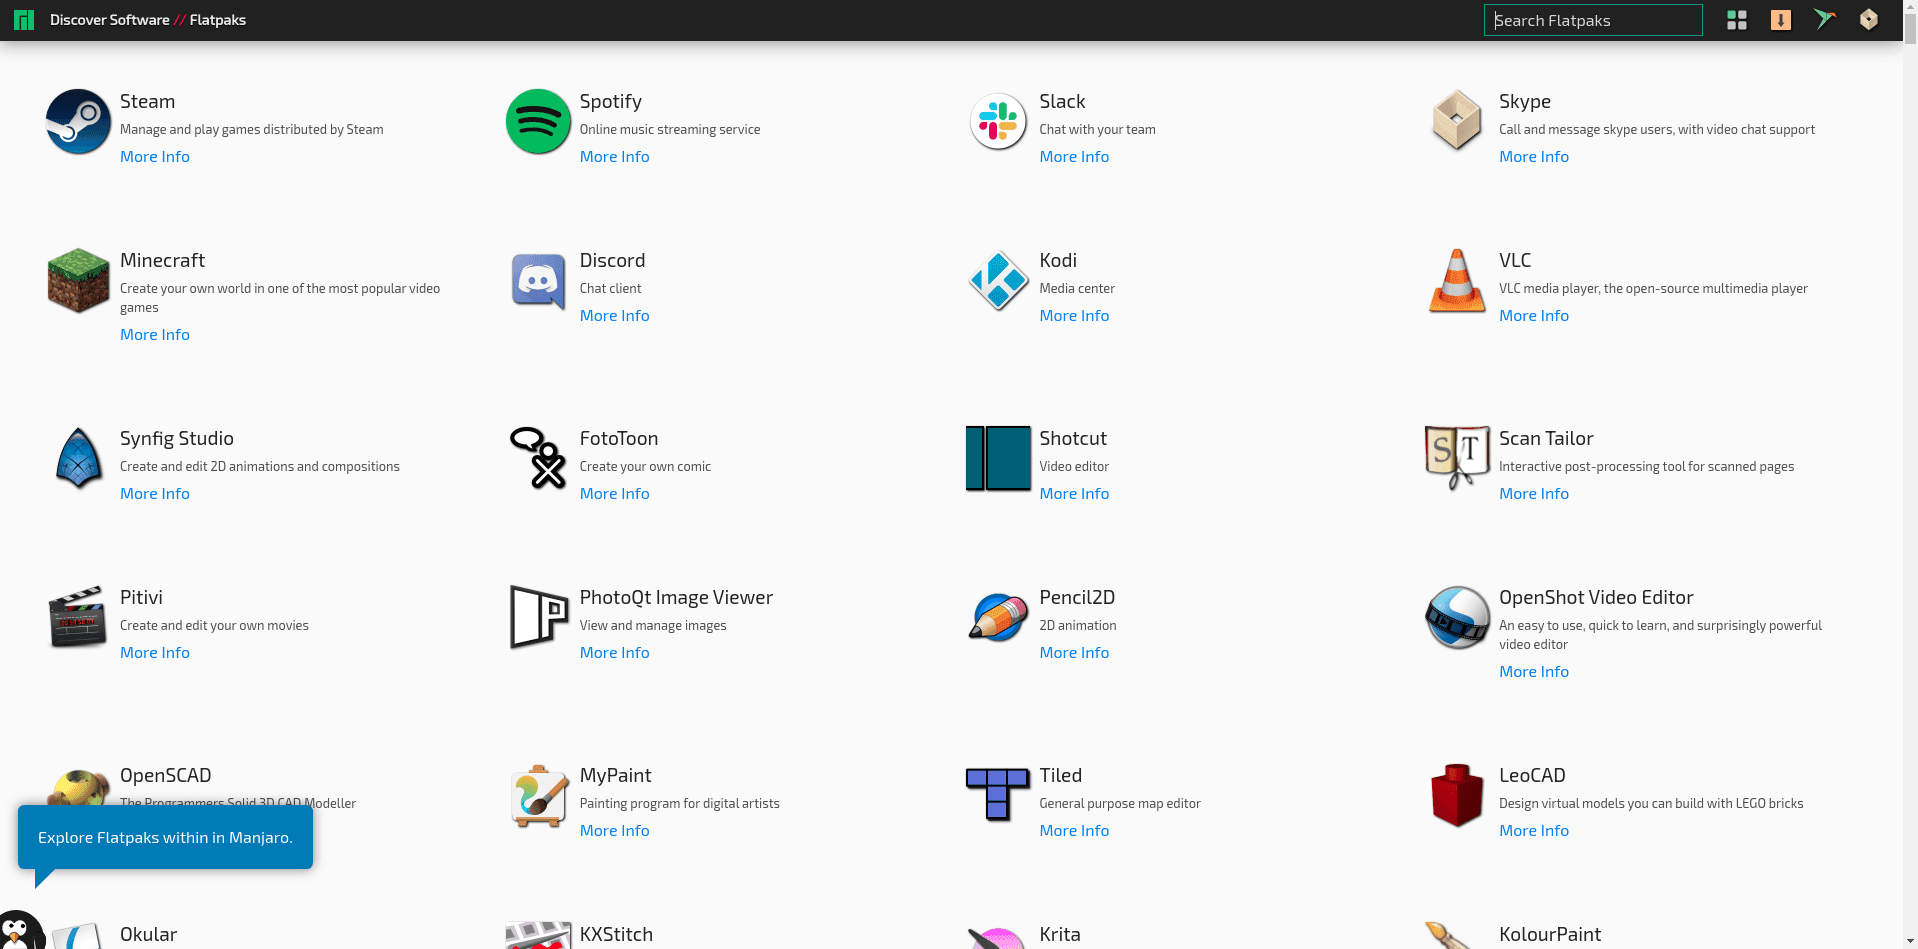Open More Info for Pitivi
The height and width of the screenshot is (949, 1918).
155,653
